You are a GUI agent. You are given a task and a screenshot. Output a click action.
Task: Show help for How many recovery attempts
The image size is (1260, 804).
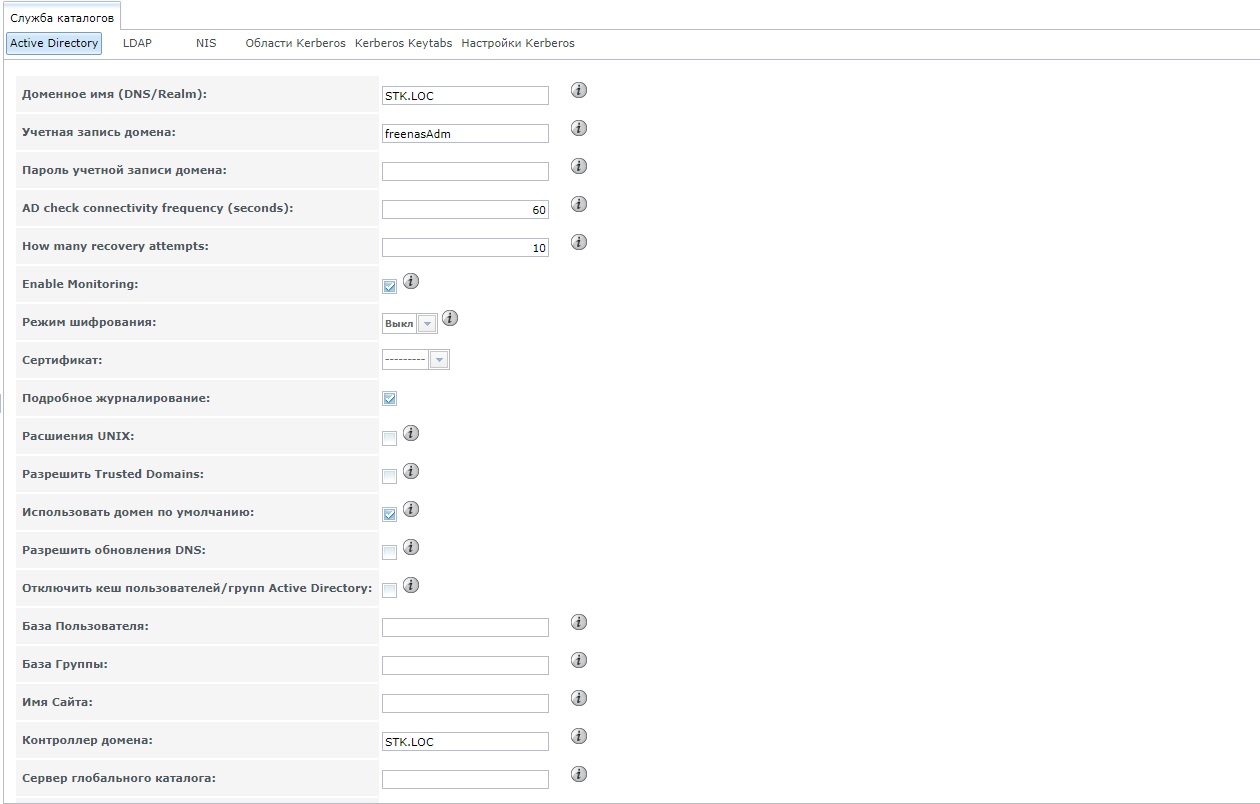click(x=579, y=242)
